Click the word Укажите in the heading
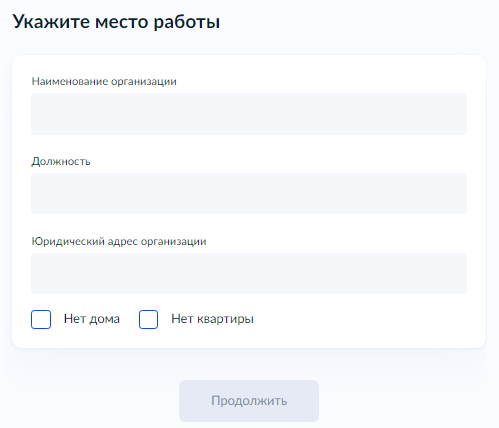The image size is (499, 428). tap(51, 21)
